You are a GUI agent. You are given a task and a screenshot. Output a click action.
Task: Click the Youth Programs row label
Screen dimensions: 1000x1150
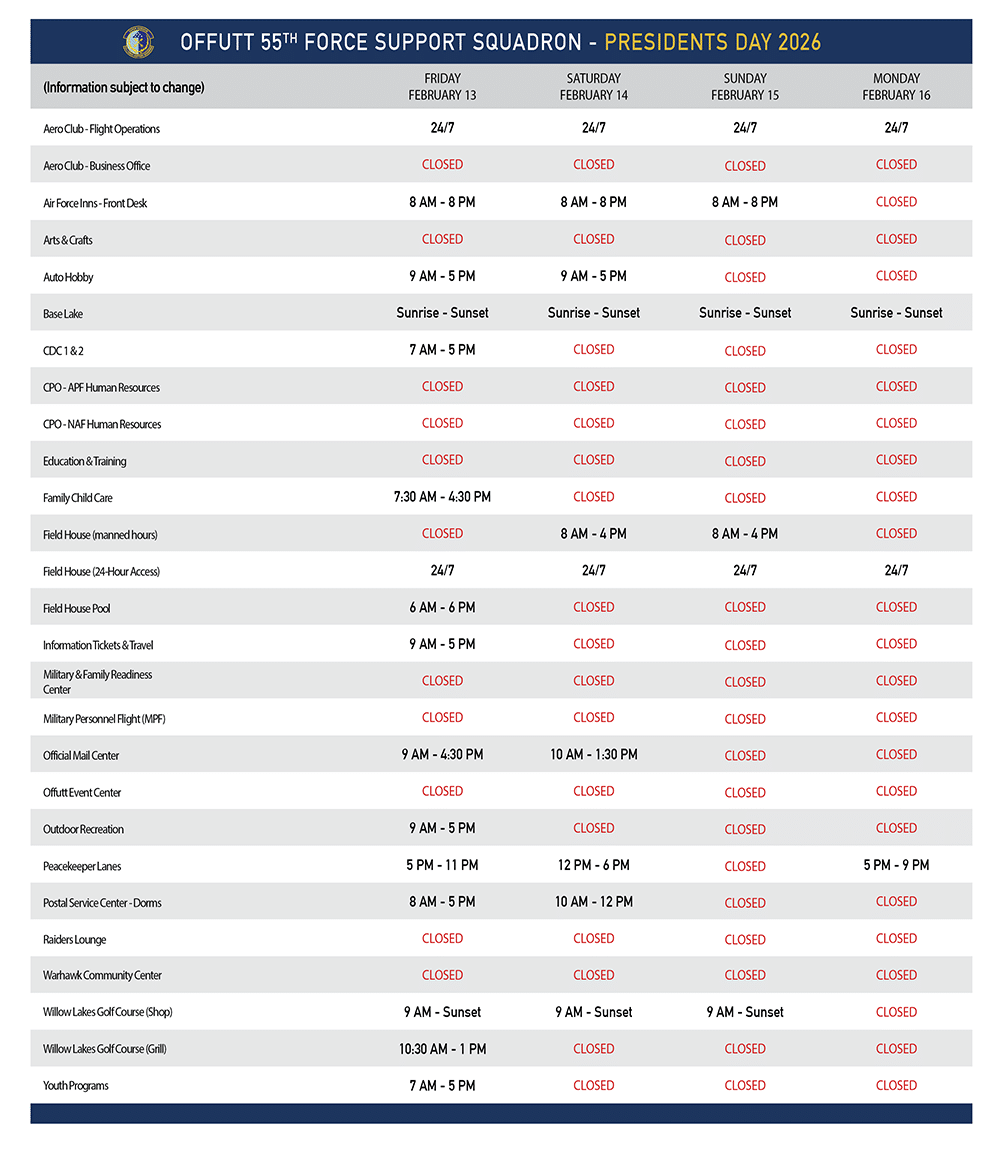[76, 1086]
